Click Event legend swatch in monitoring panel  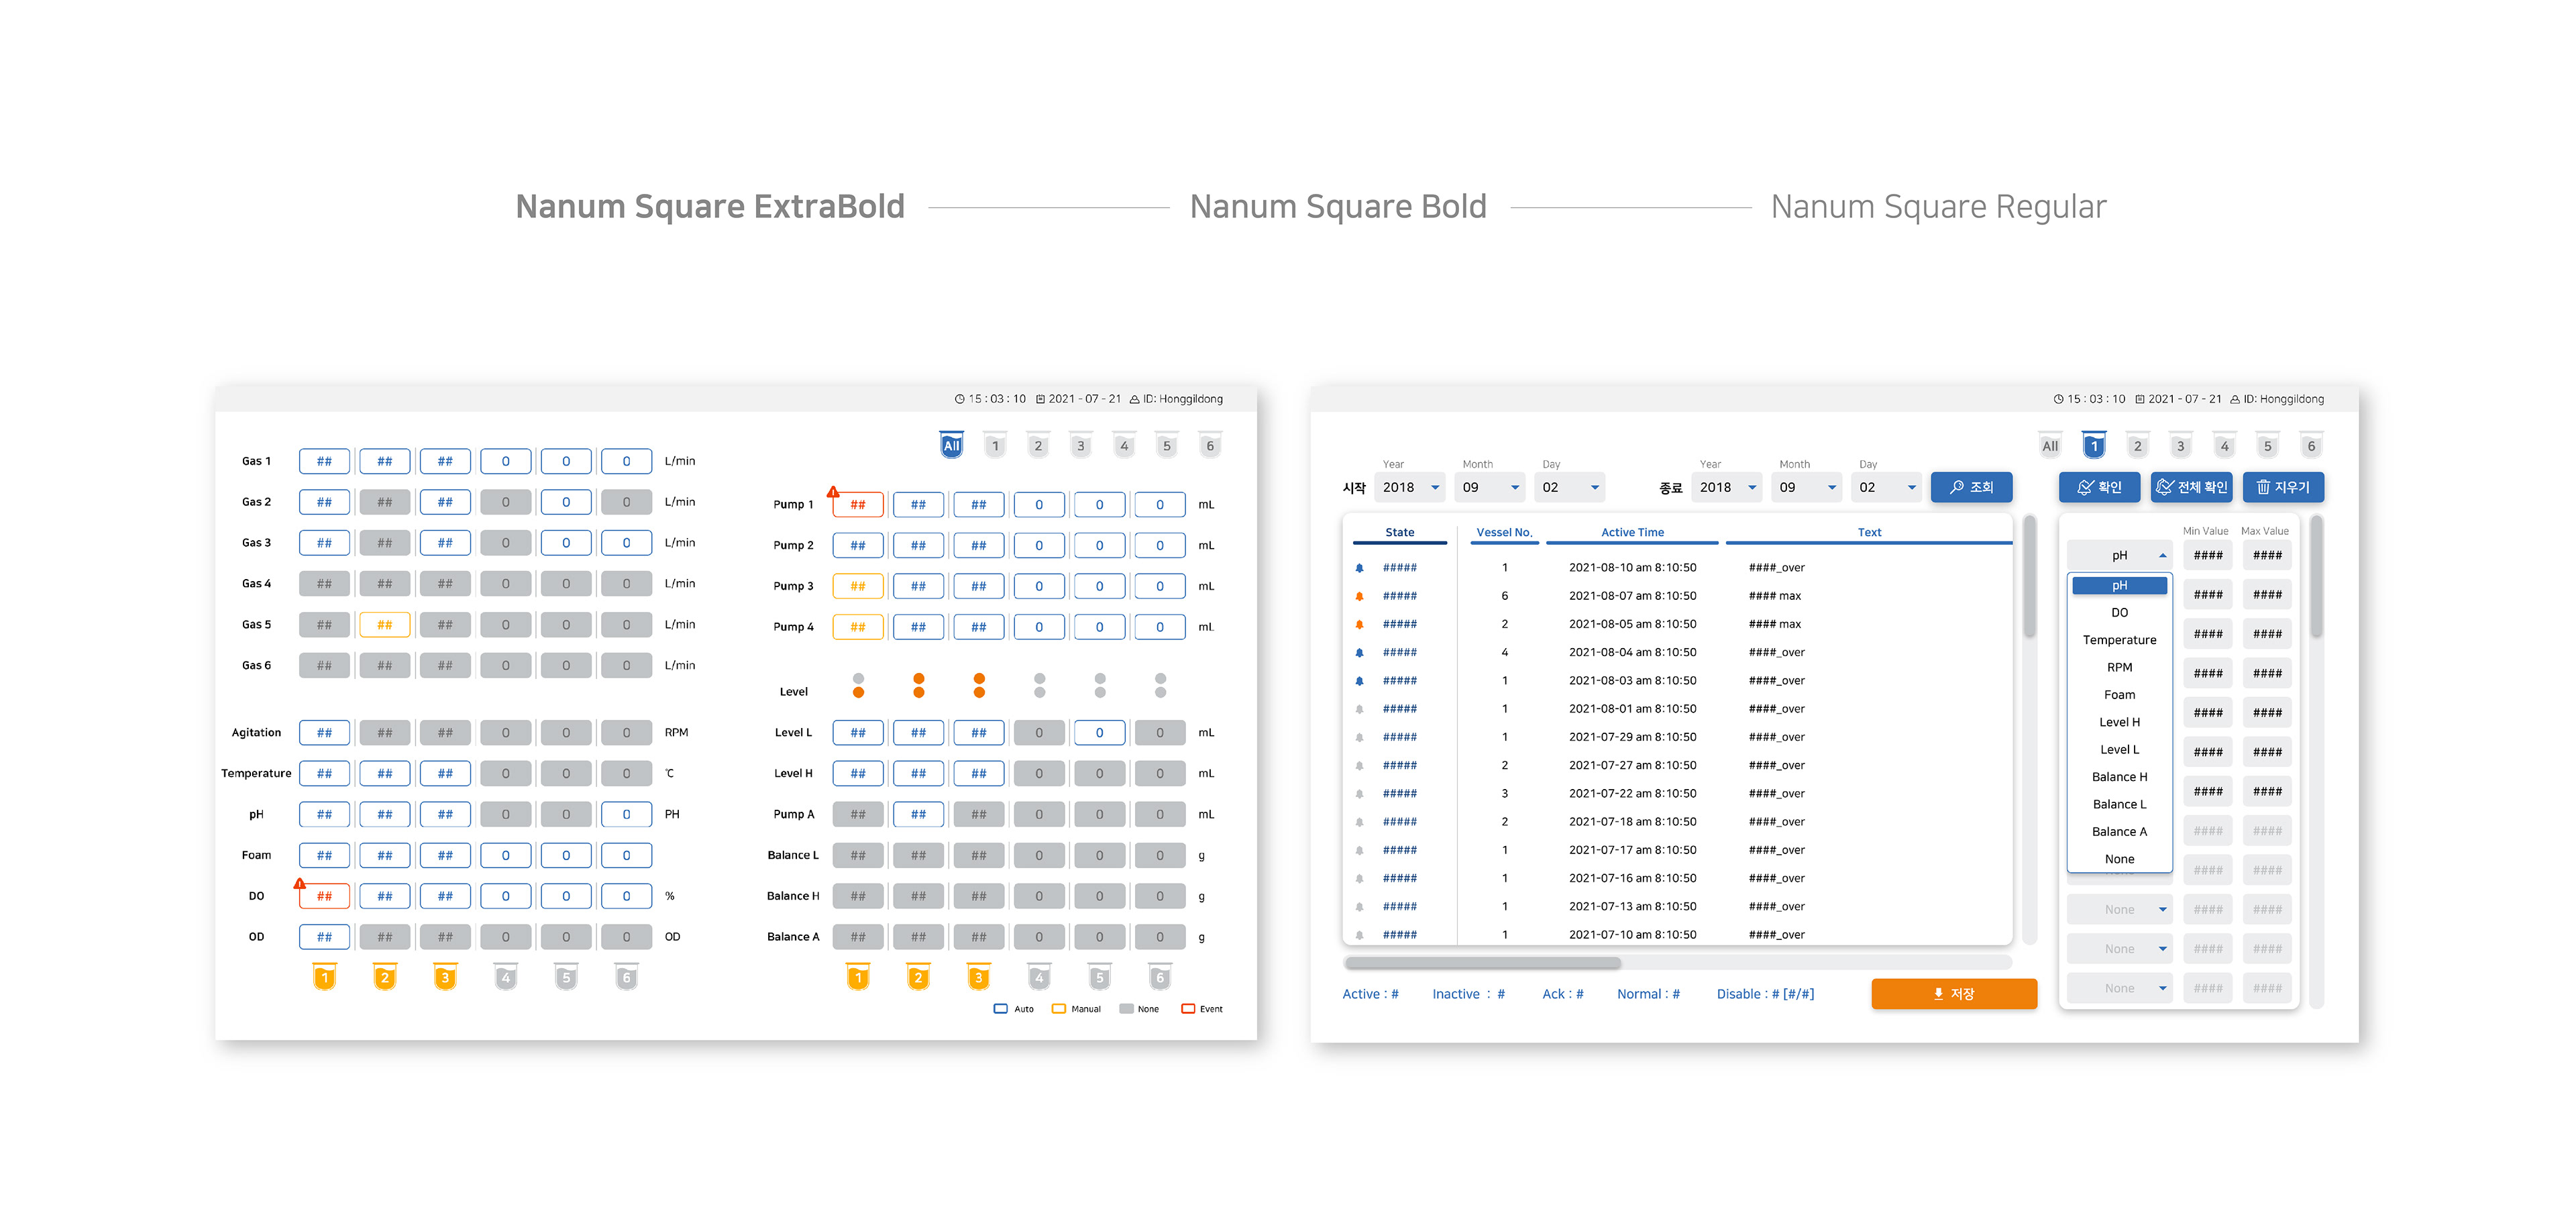(1188, 1009)
